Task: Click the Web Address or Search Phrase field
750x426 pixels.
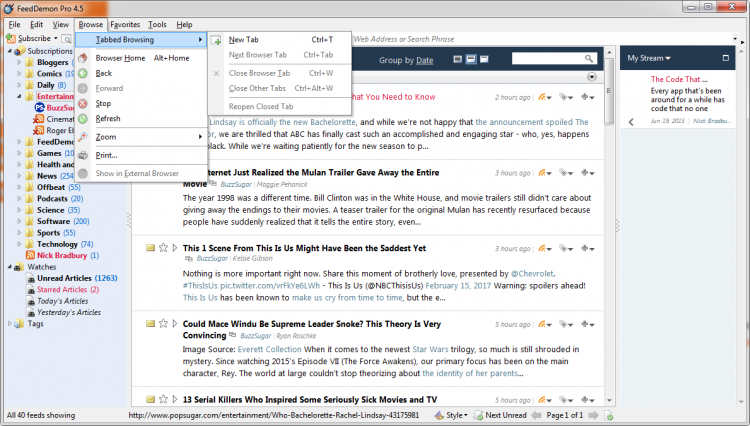Action: tap(543, 39)
